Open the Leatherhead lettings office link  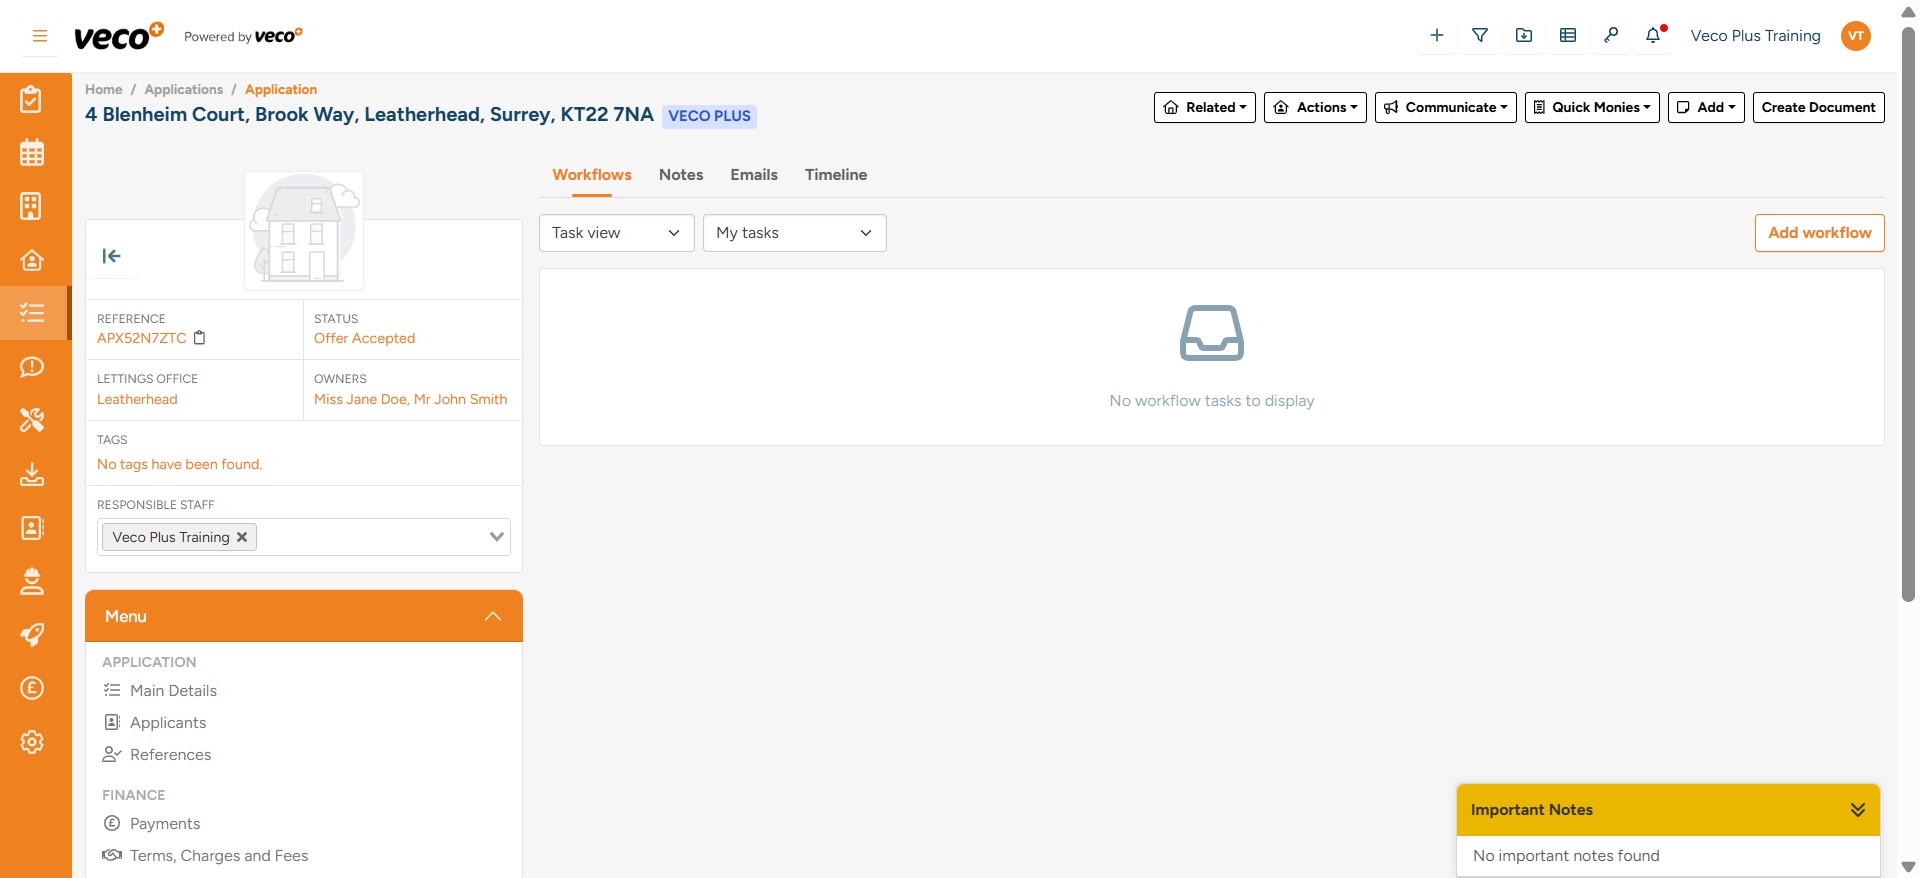(x=137, y=399)
